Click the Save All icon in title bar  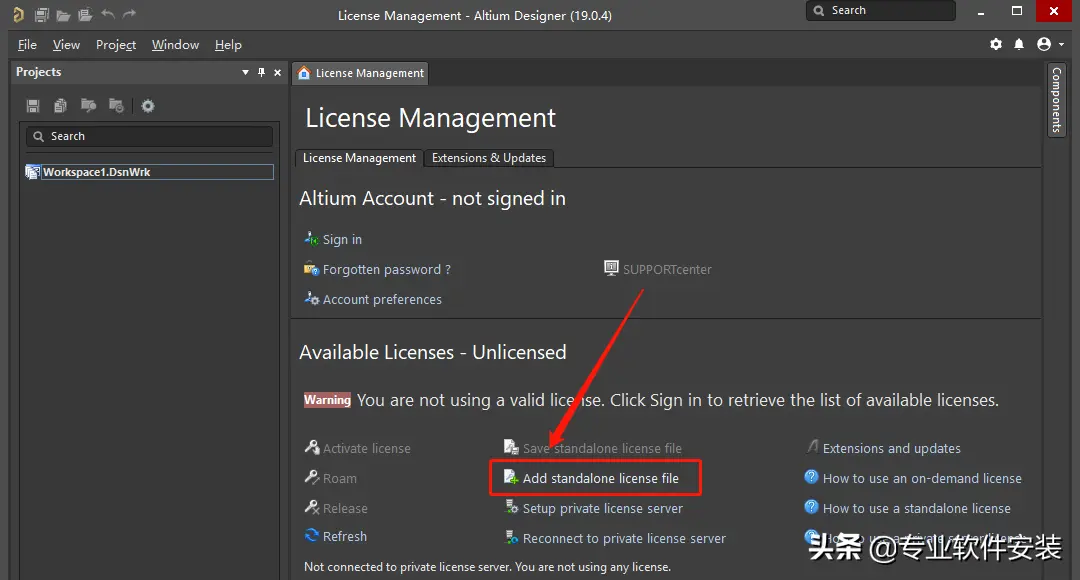tap(41, 14)
